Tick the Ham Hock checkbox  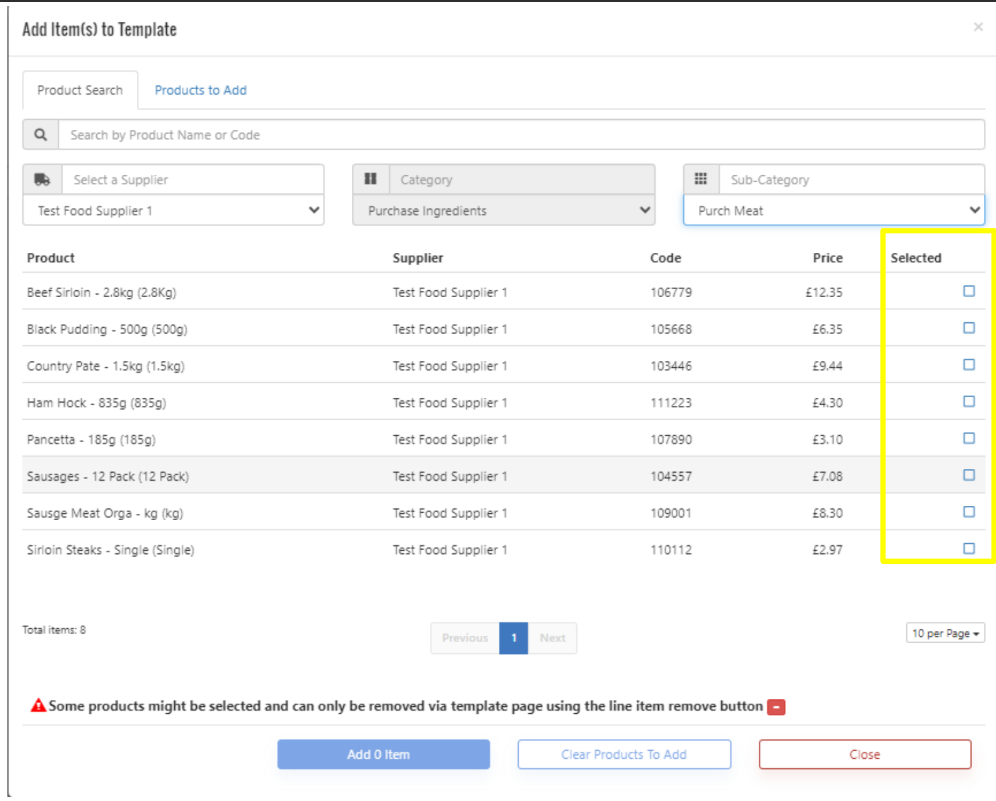(968, 402)
